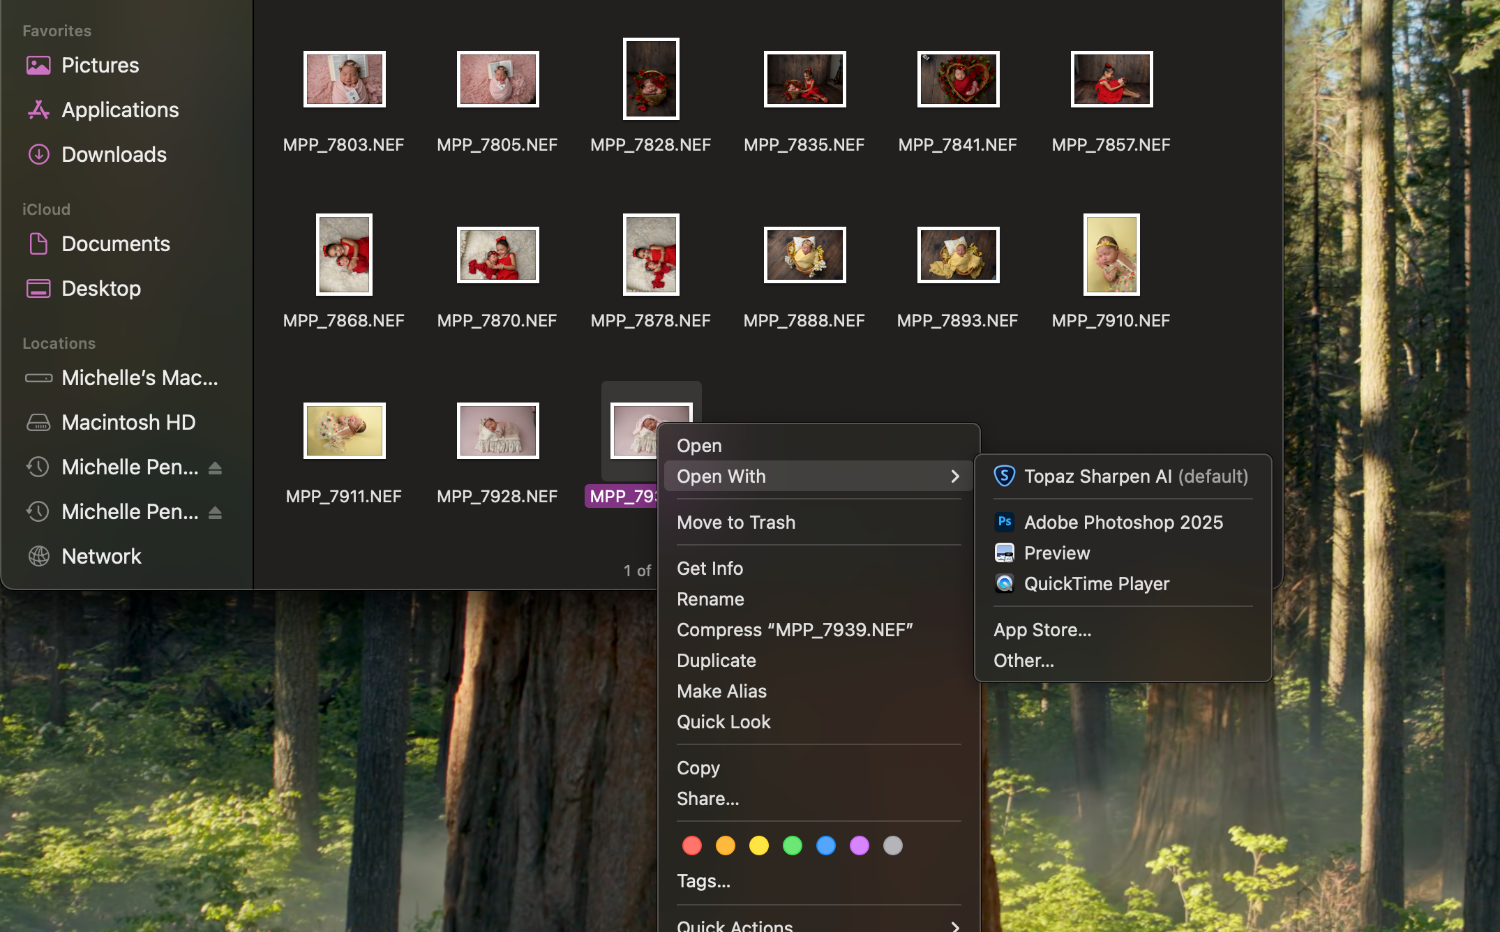Choose Move to Trash from context menu
The width and height of the screenshot is (1500, 932).
[x=736, y=523]
